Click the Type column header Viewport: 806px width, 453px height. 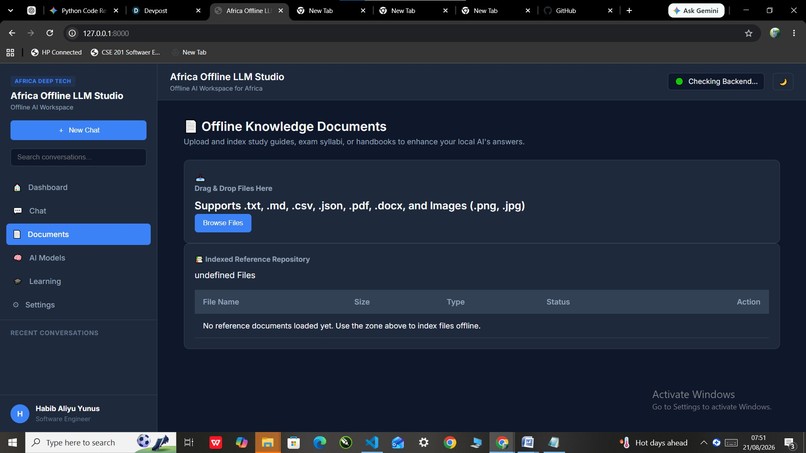click(455, 302)
